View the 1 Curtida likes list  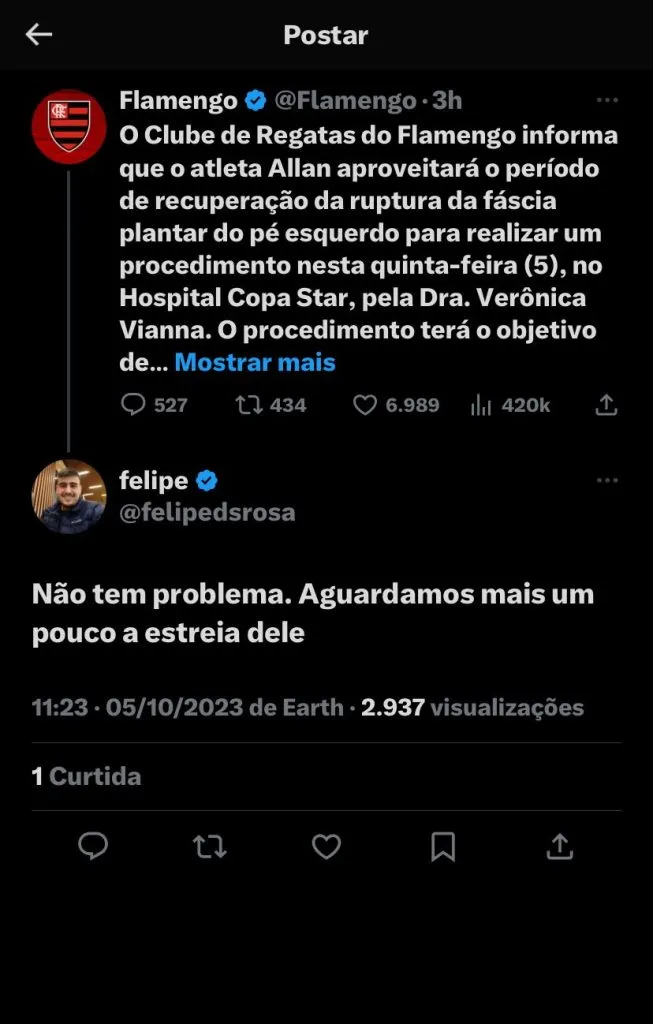[x=87, y=776]
